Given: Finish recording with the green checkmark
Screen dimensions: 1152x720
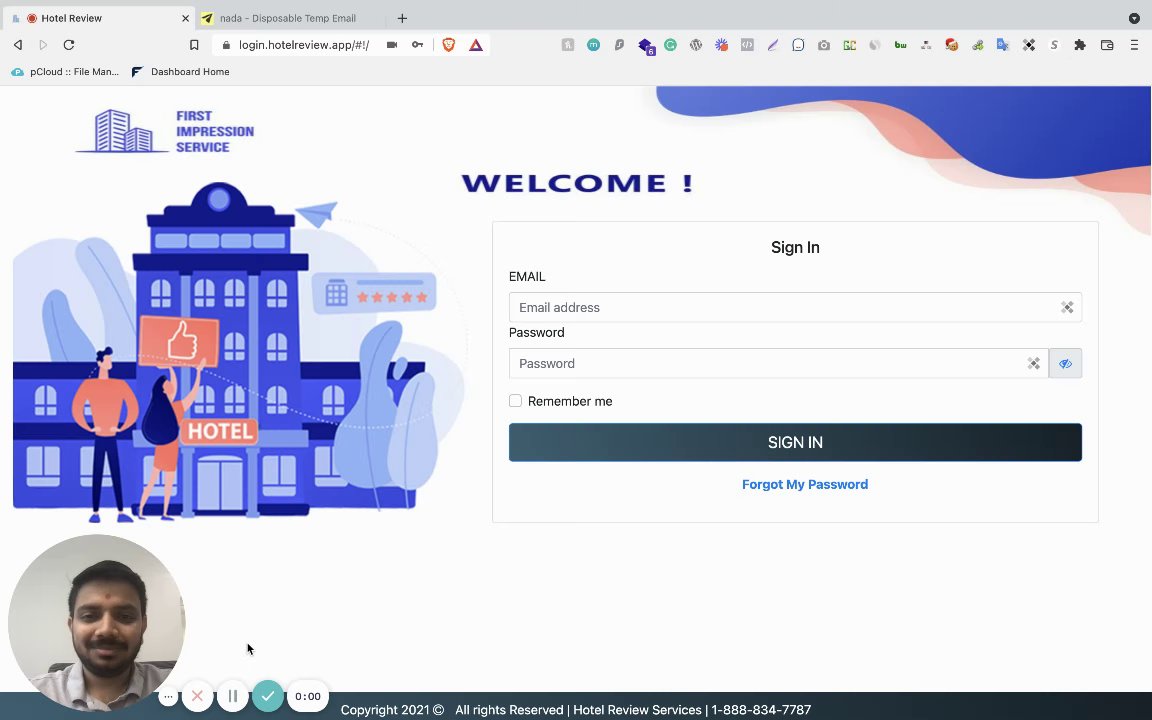Looking at the screenshot, I should pyautogui.click(x=267, y=696).
